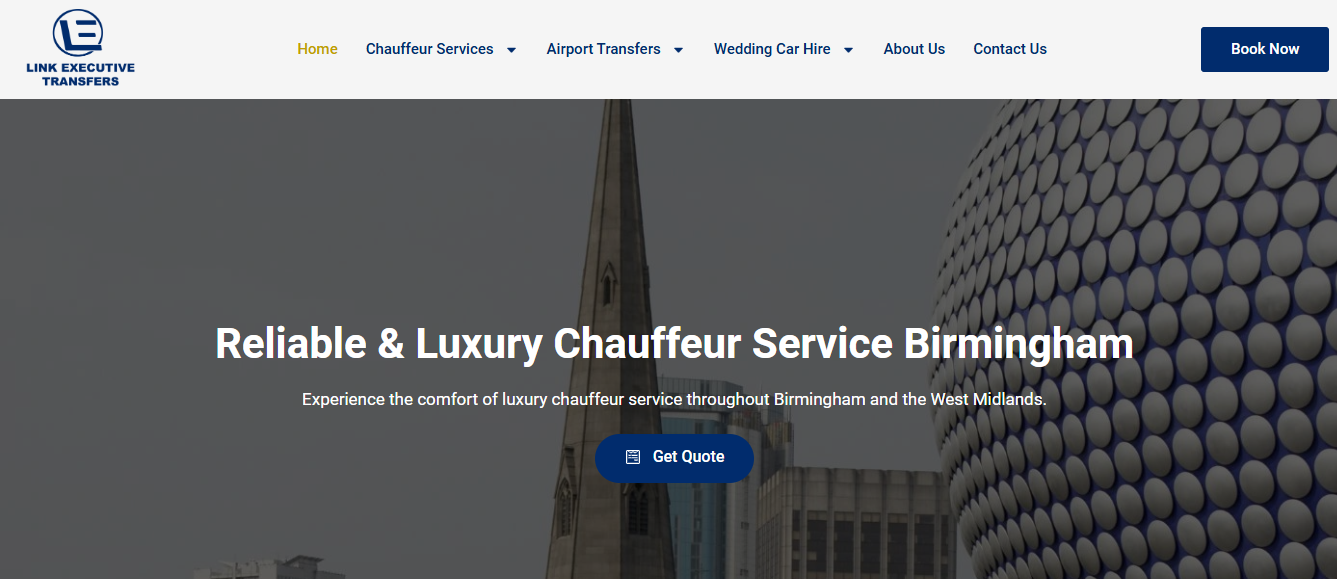Click the Experience the comfort subtitle text
The height and width of the screenshot is (579, 1337).
[674, 399]
